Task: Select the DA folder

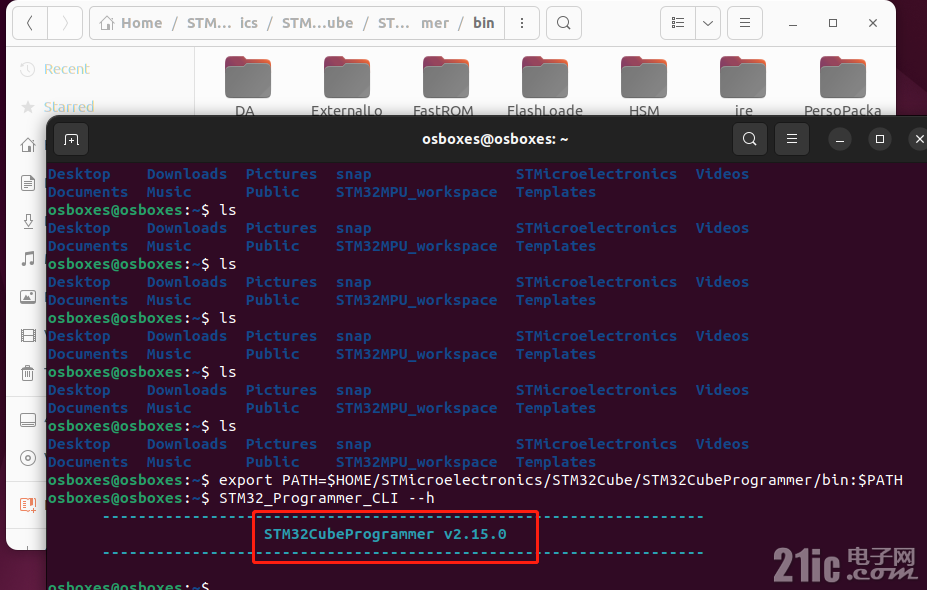Action: (x=248, y=86)
